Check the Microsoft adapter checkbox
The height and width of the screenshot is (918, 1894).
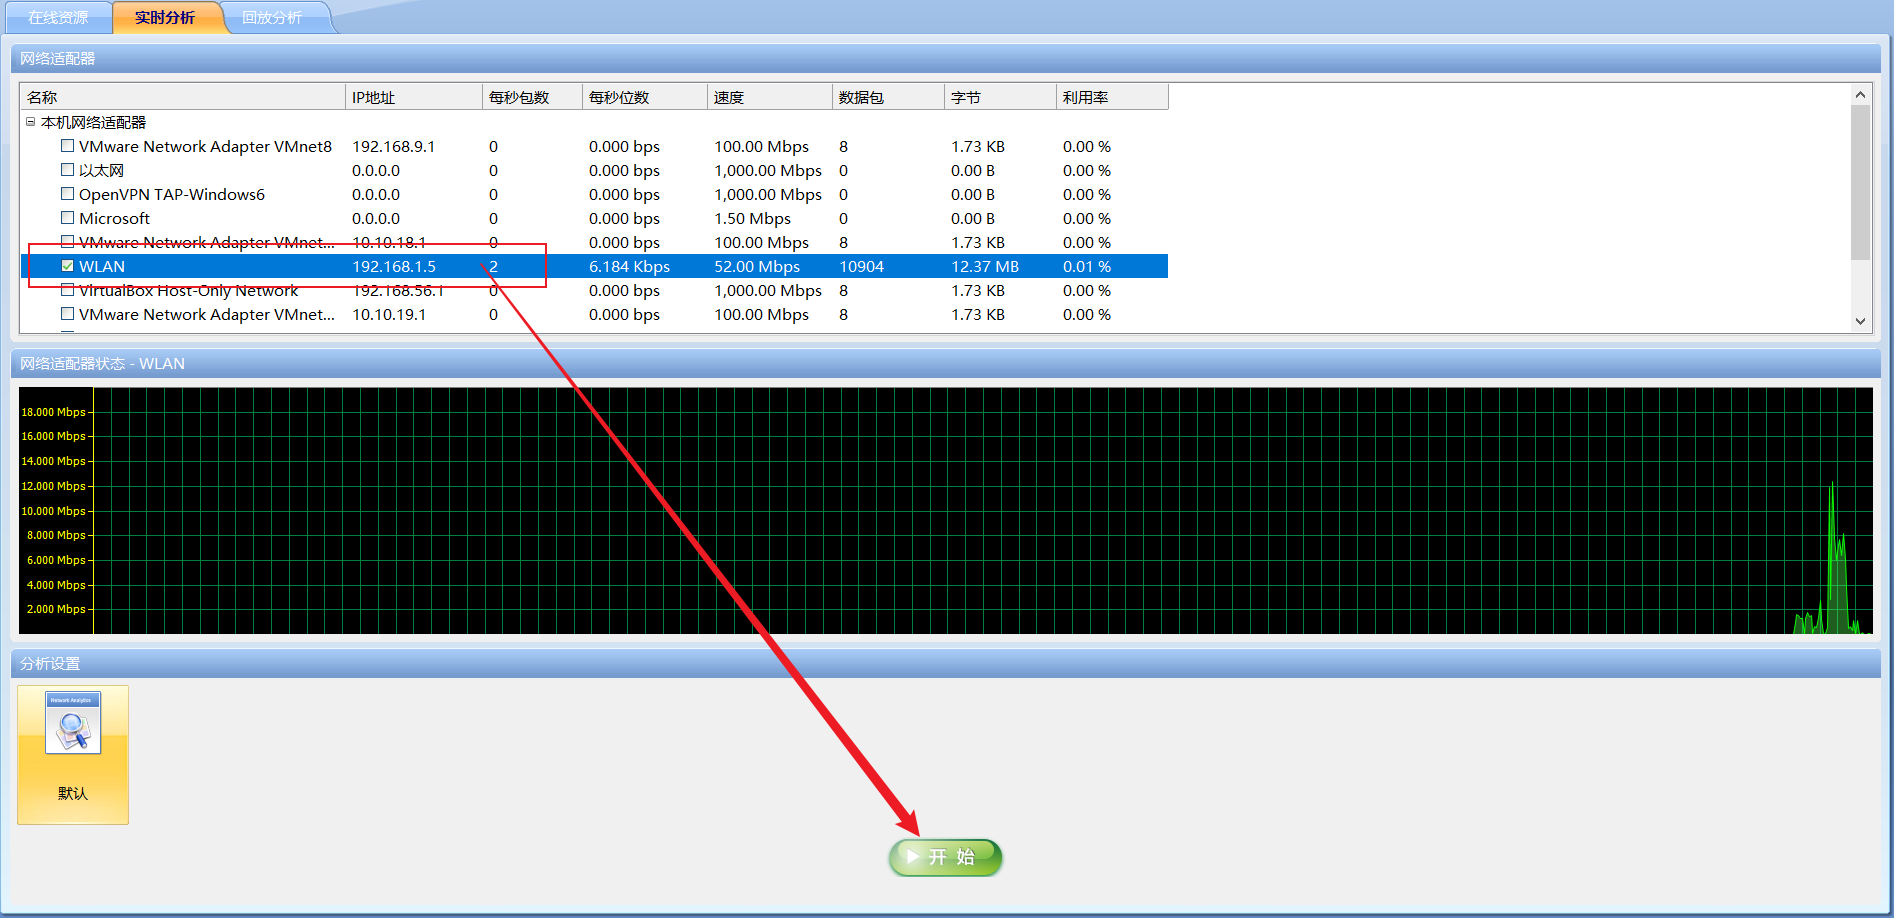68,218
